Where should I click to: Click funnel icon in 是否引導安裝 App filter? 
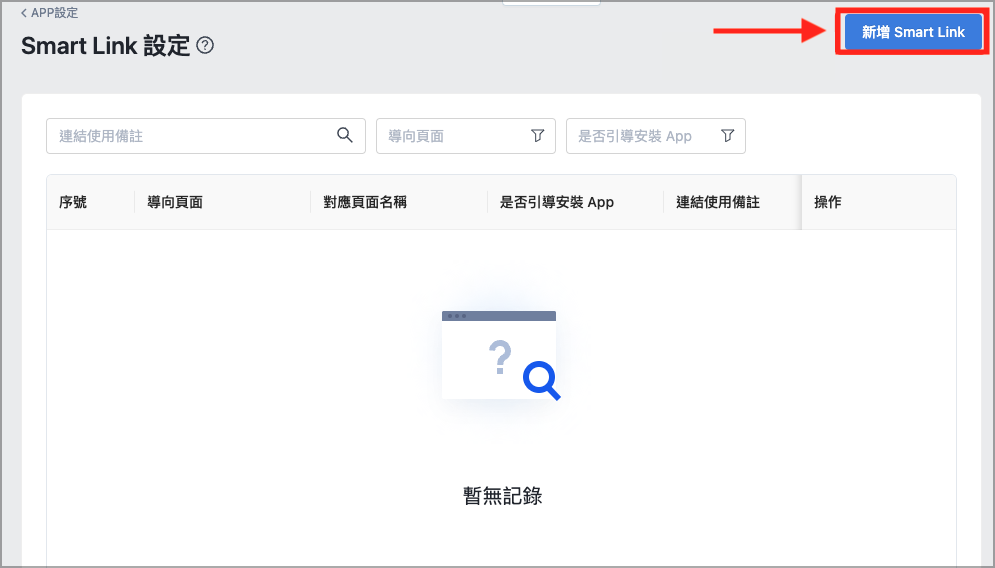point(727,135)
